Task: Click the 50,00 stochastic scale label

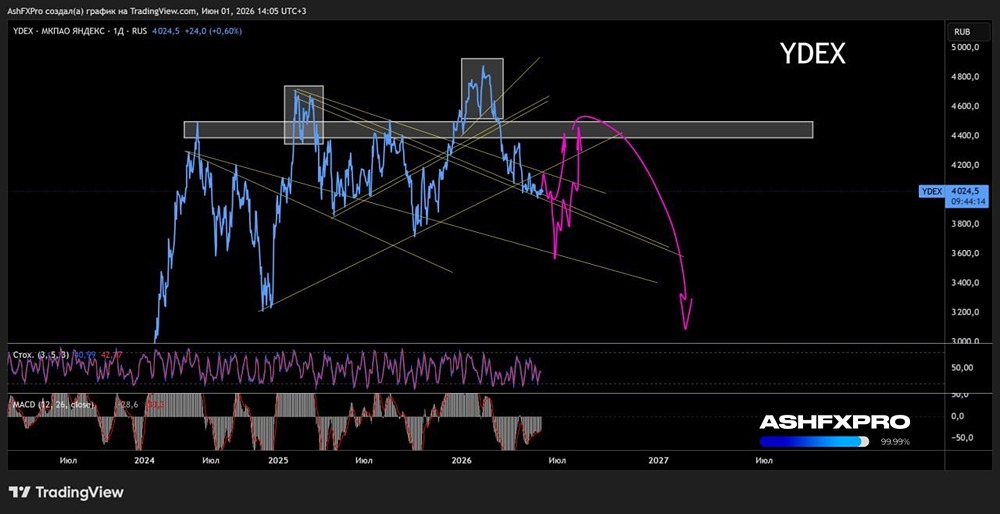Action: tap(963, 368)
